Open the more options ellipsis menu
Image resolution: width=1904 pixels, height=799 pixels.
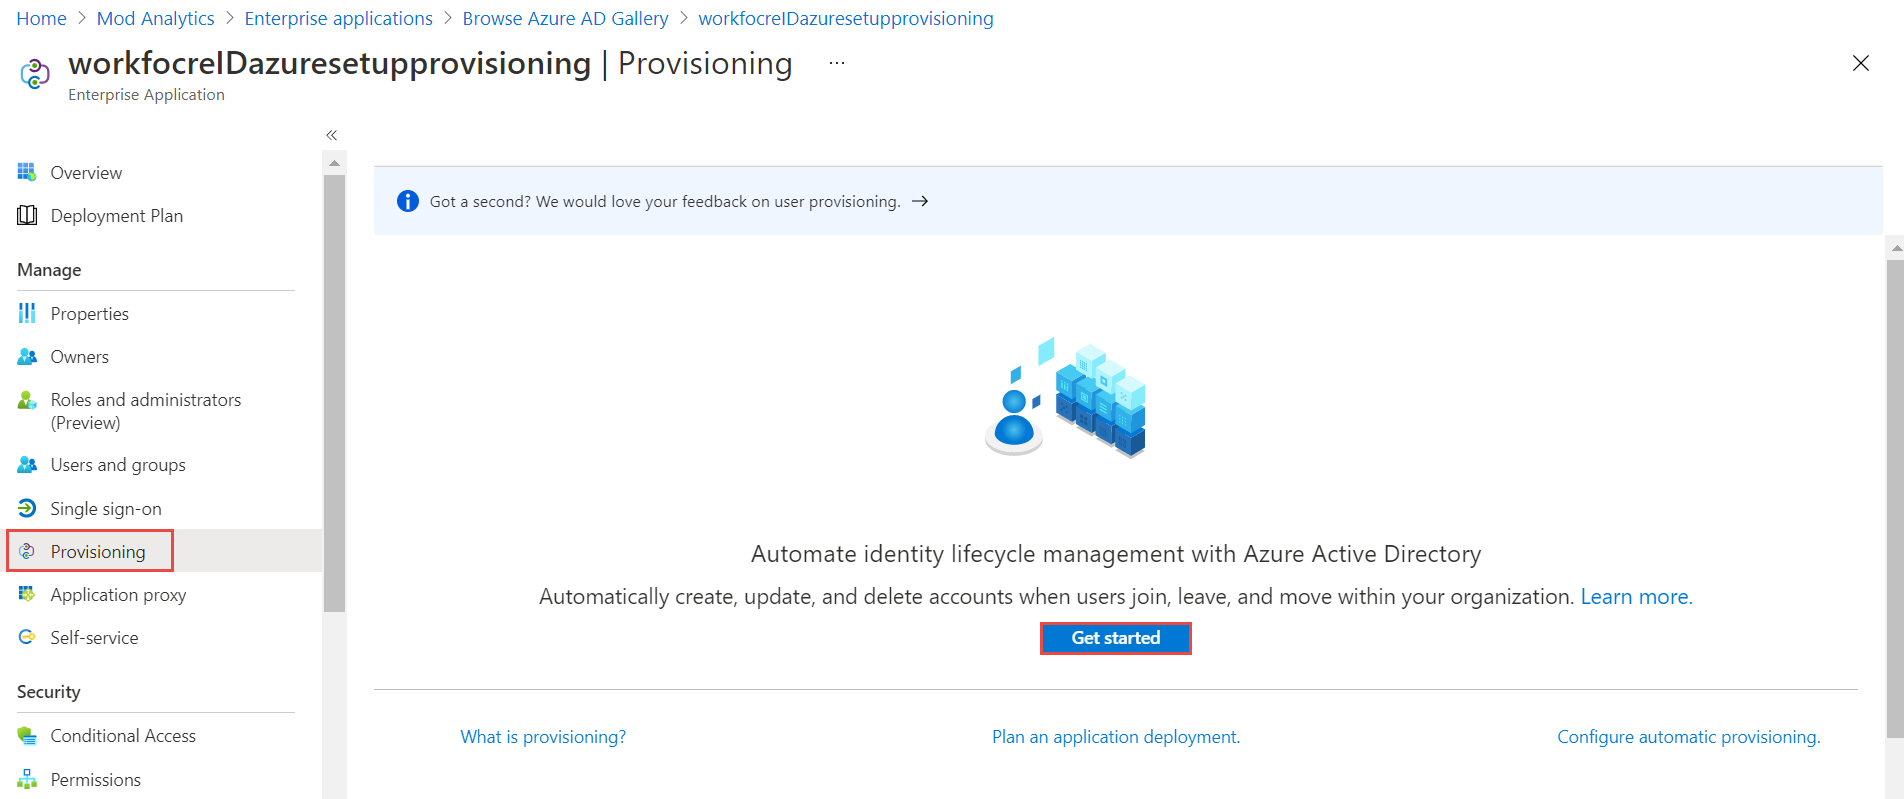[837, 63]
